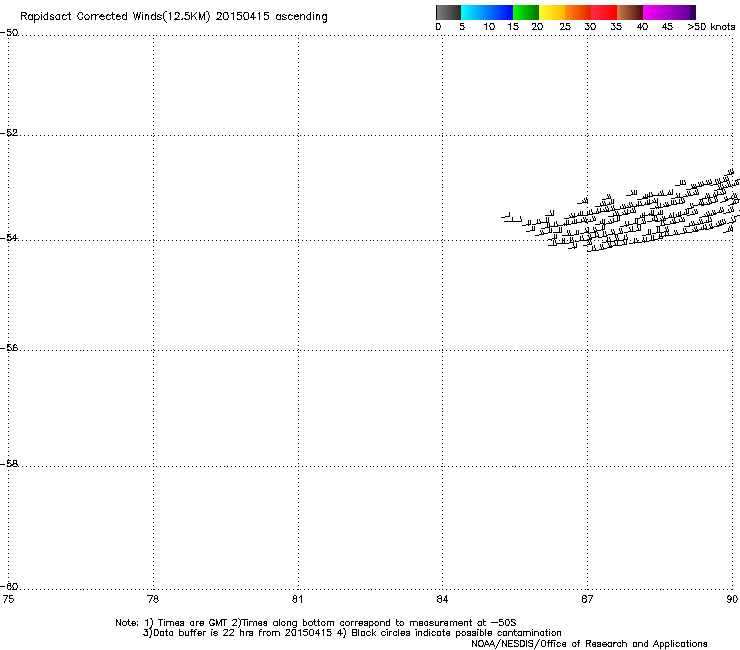
Task: Click the note 'Data buffer is 22 hrs from 20150415'
Action: tap(243, 633)
